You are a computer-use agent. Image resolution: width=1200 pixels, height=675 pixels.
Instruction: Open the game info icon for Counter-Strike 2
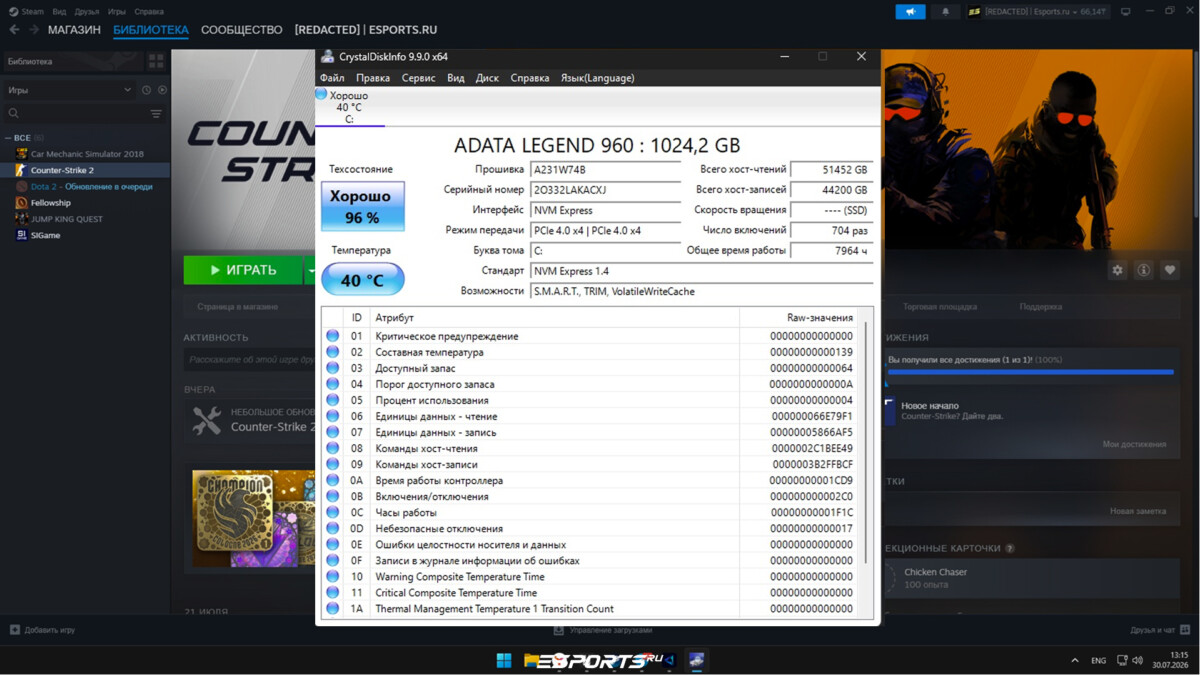1143,270
